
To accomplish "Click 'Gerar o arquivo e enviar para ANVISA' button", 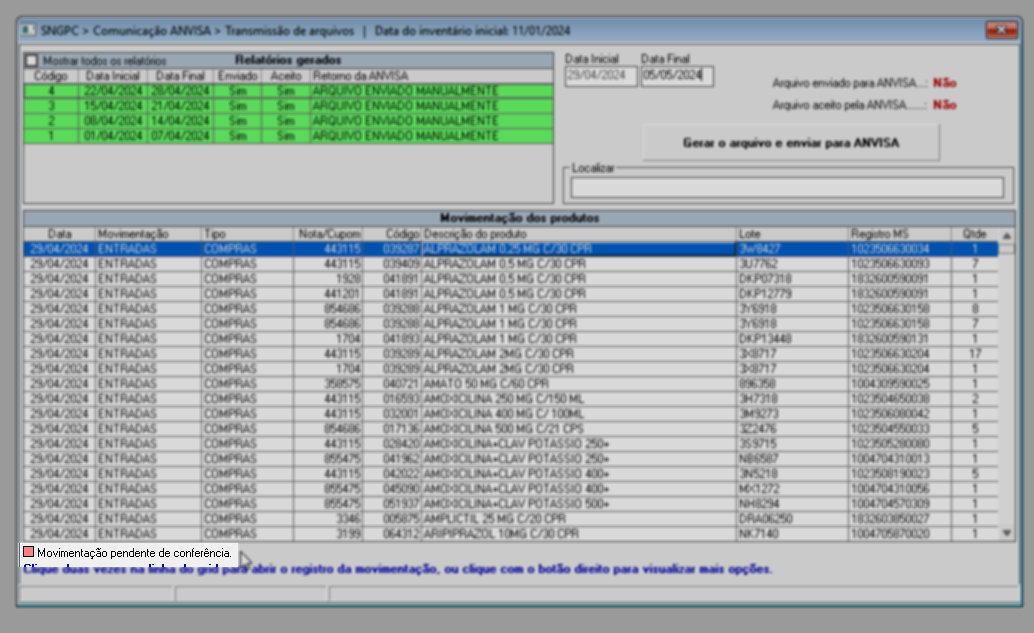I will coord(791,142).
